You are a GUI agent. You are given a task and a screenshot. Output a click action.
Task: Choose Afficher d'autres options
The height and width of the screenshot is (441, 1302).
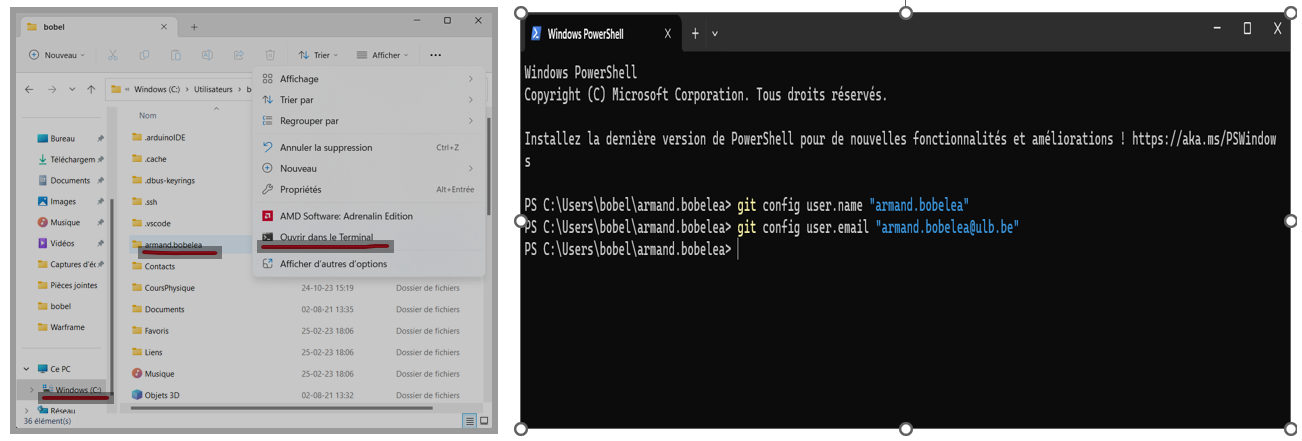click(368, 264)
